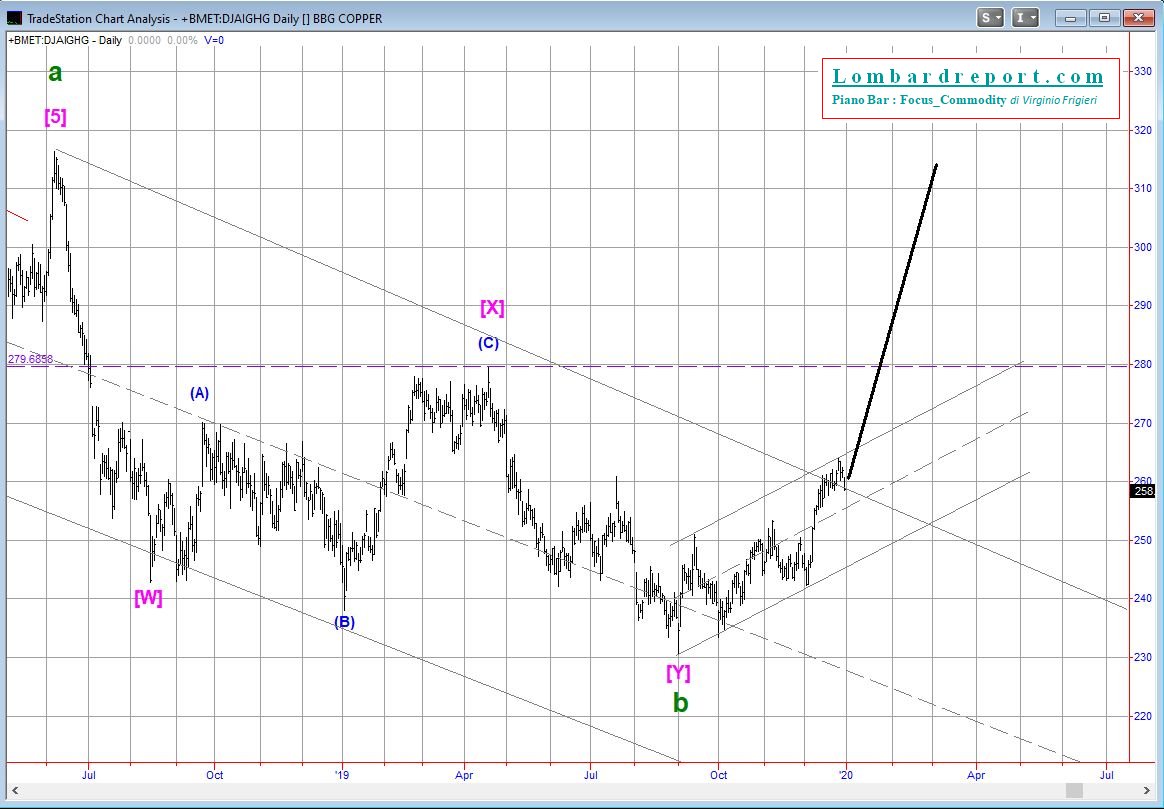
Task: Open the Lombardreport.com link
Action: (x=968, y=77)
